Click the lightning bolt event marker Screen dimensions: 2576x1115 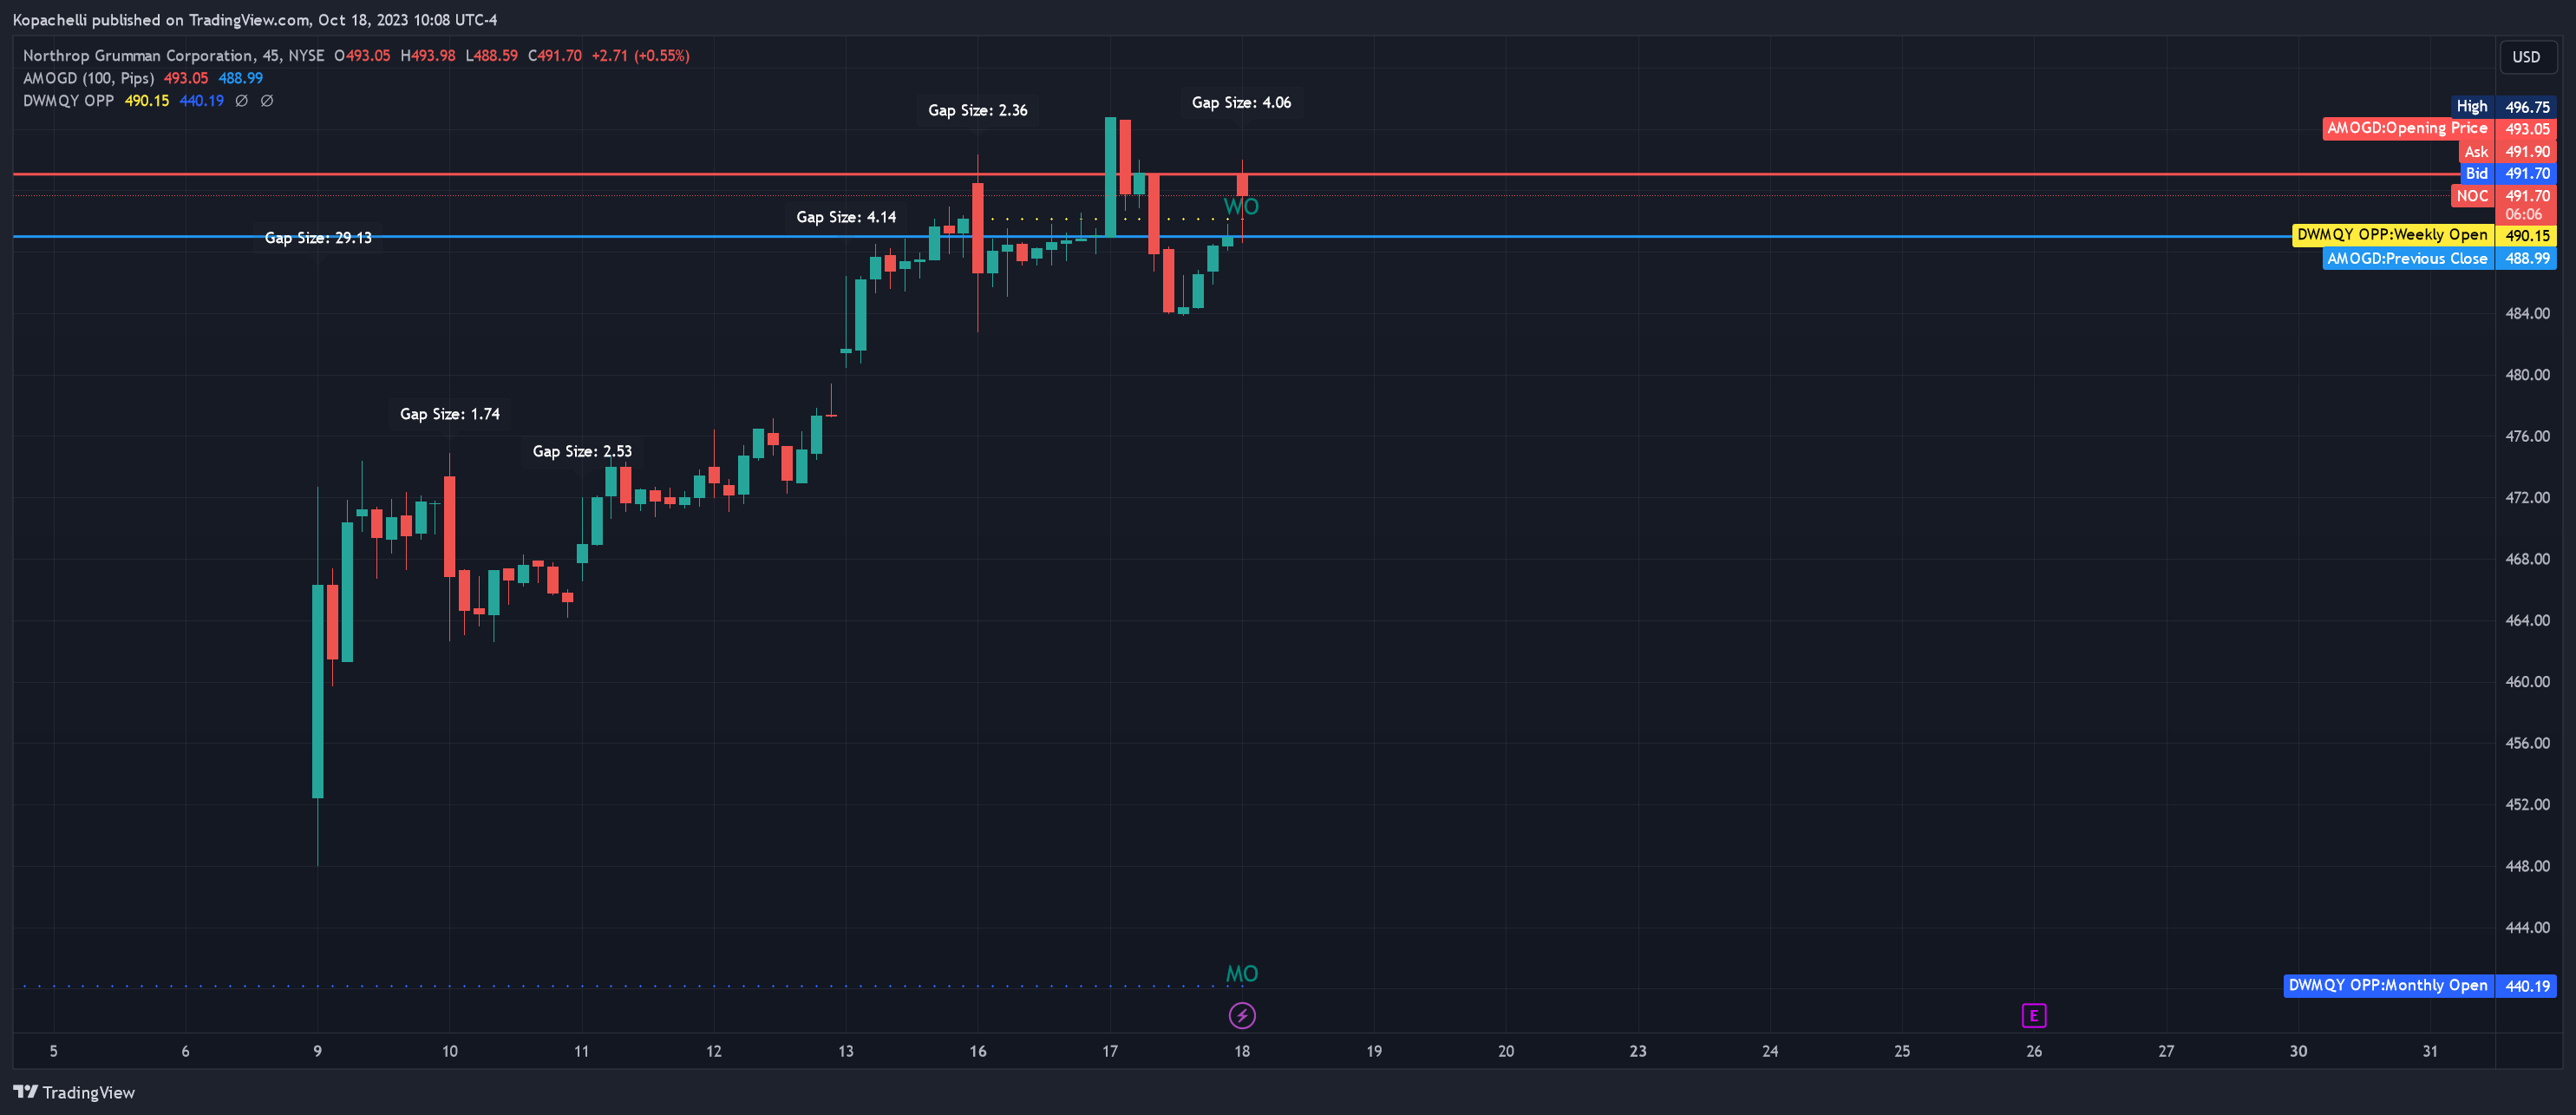click(x=1242, y=1016)
